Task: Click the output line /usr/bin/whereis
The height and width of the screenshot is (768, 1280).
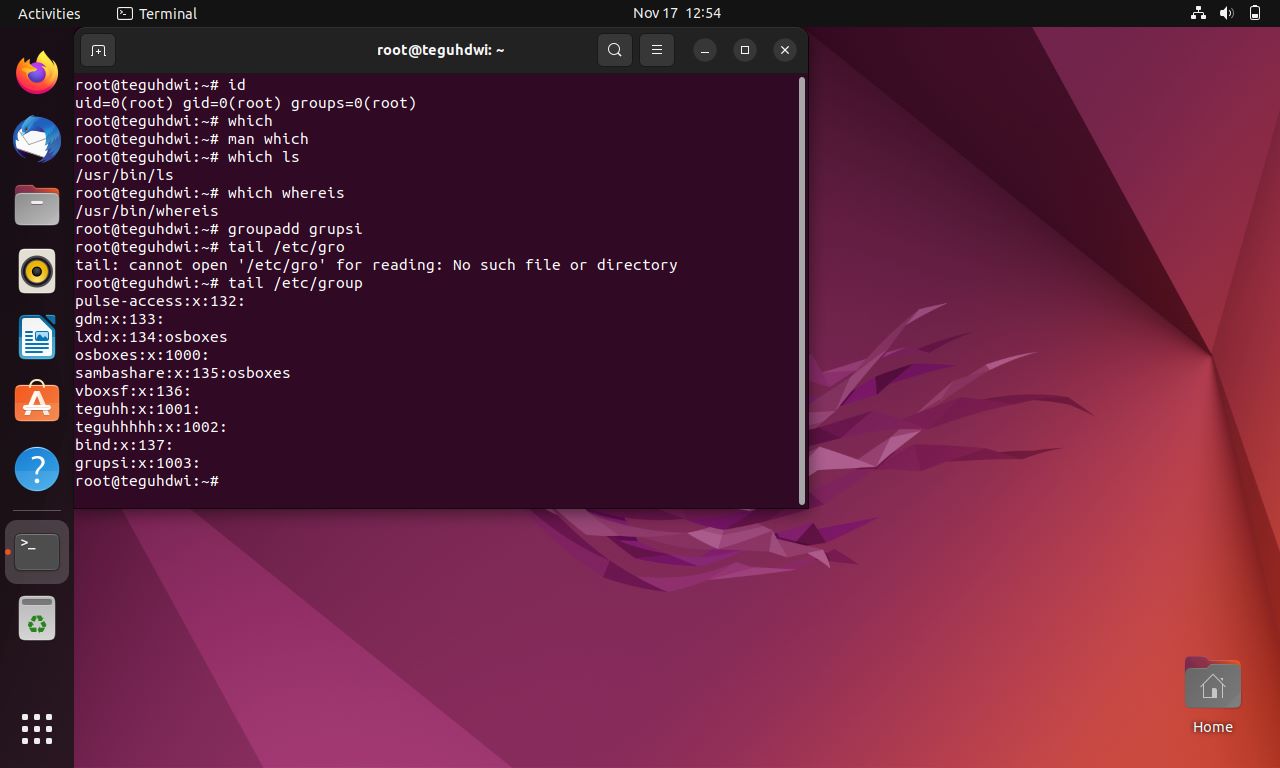Action: 147,211
